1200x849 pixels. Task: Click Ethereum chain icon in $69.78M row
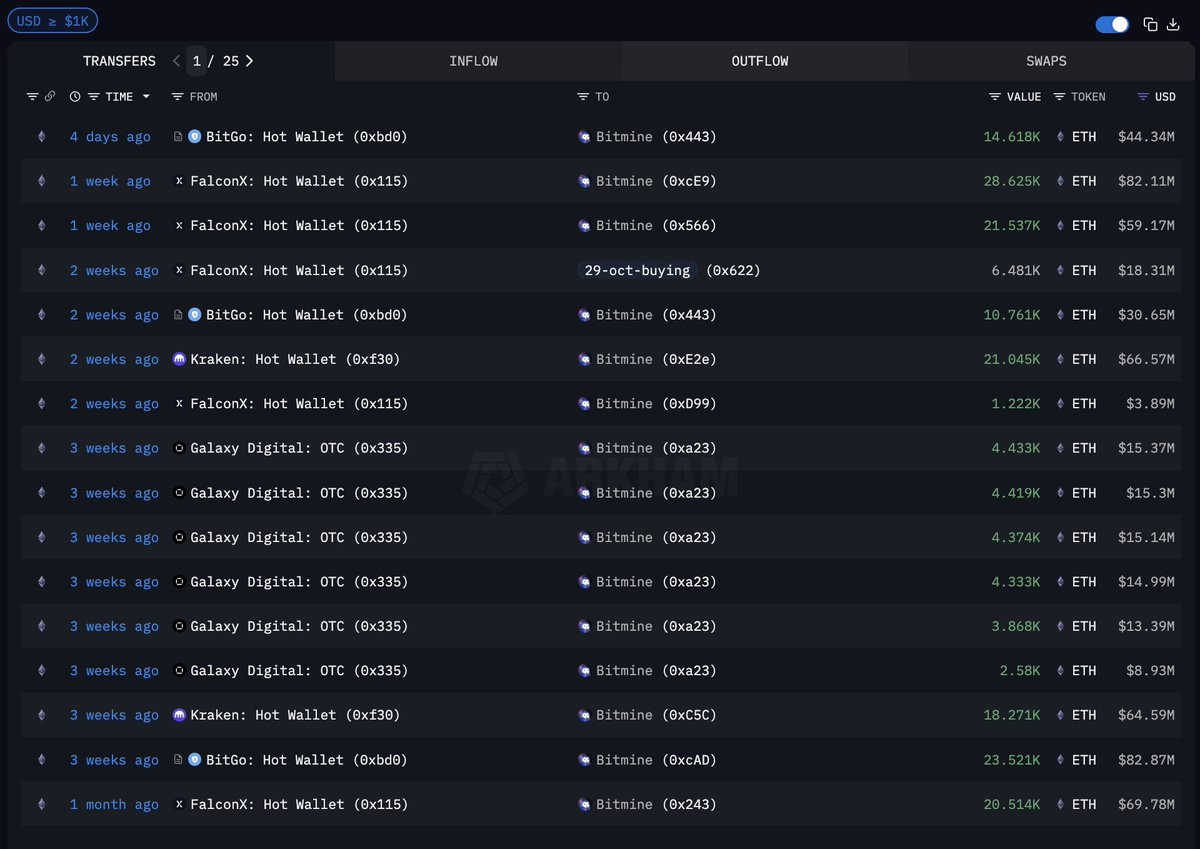(x=41, y=804)
